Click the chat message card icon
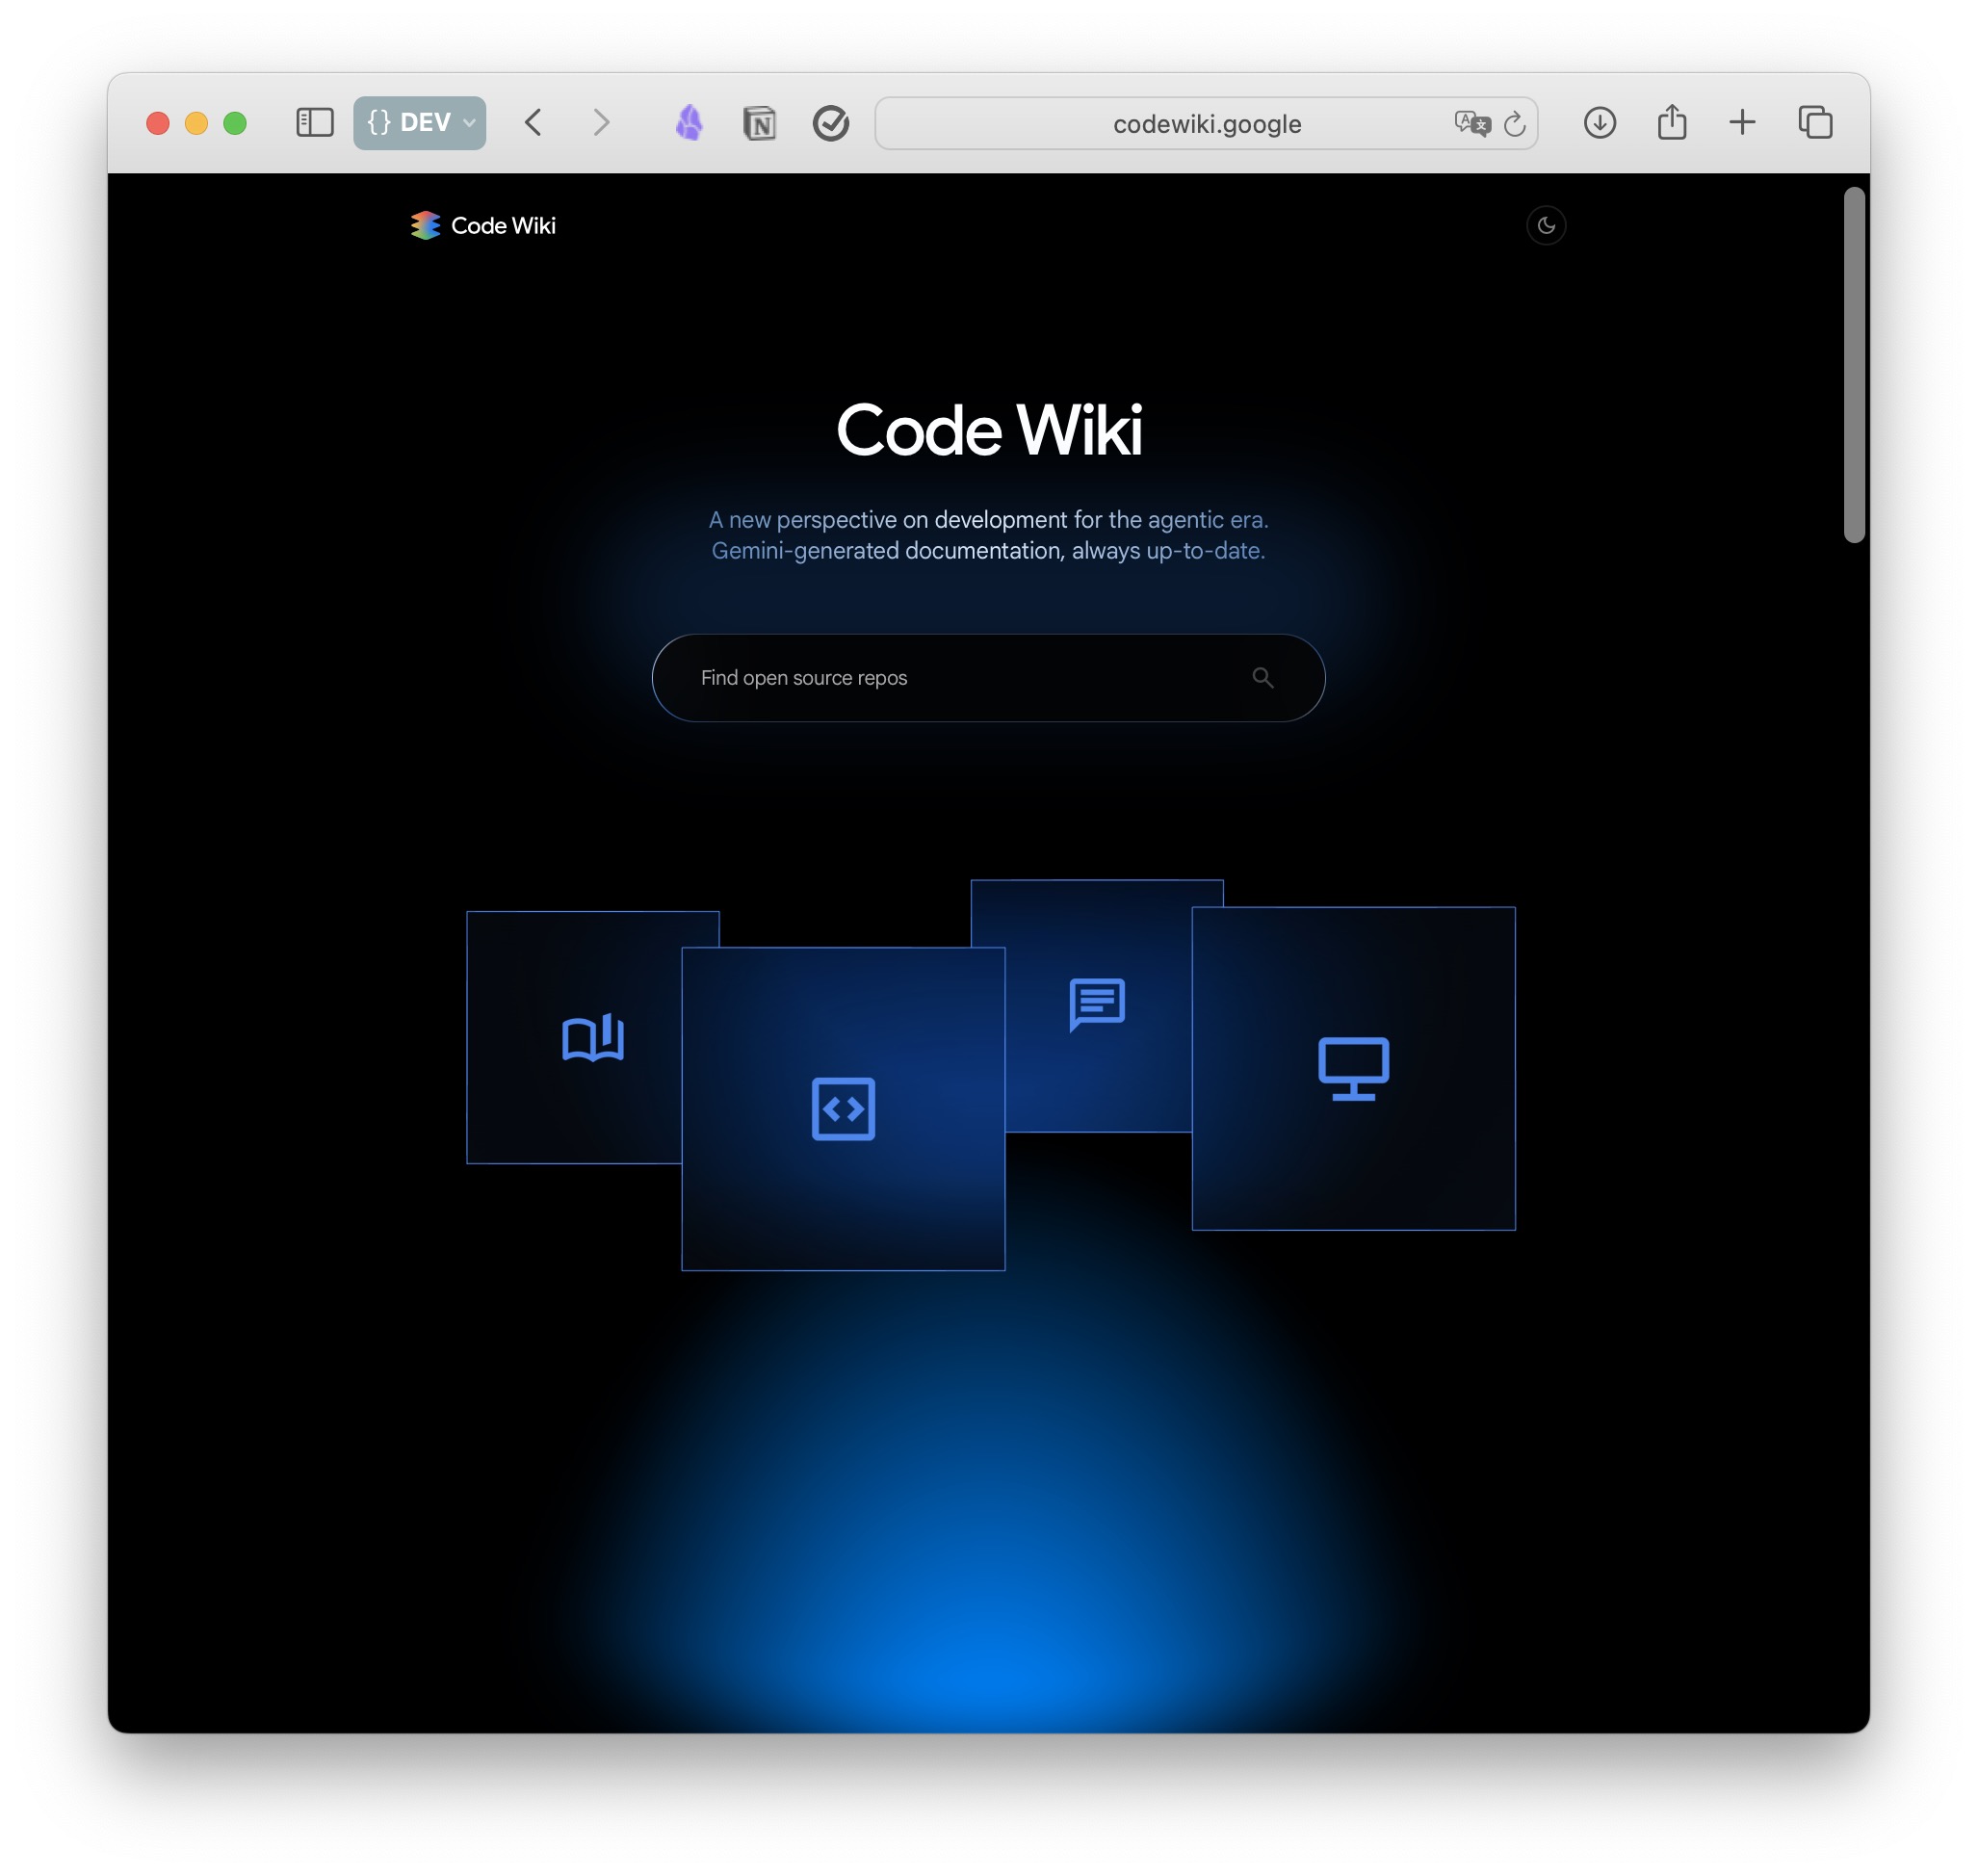This screenshot has width=1978, height=1876. (1097, 1003)
